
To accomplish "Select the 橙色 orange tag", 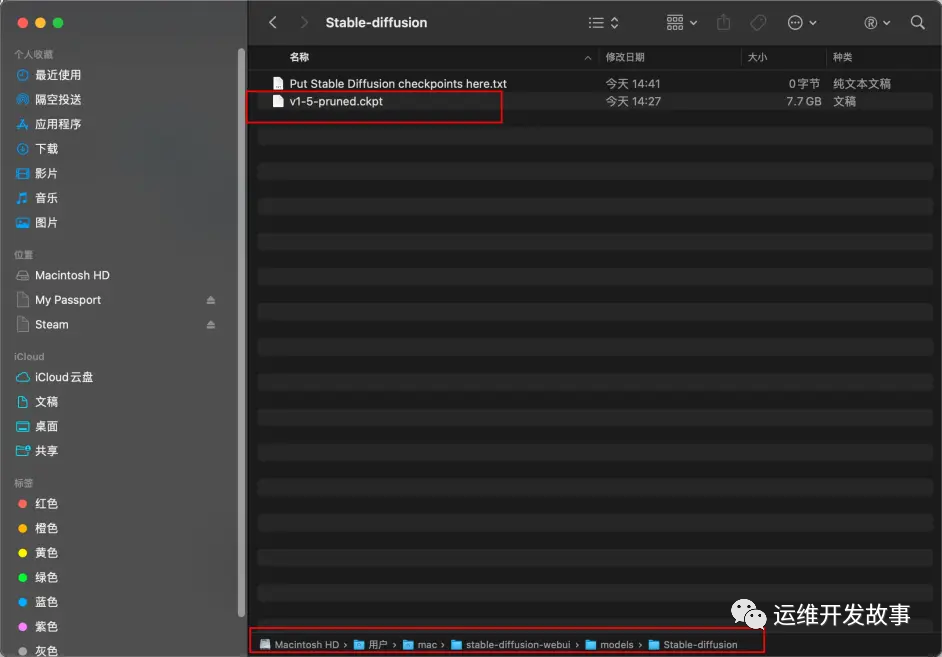I will click(x=46, y=528).
